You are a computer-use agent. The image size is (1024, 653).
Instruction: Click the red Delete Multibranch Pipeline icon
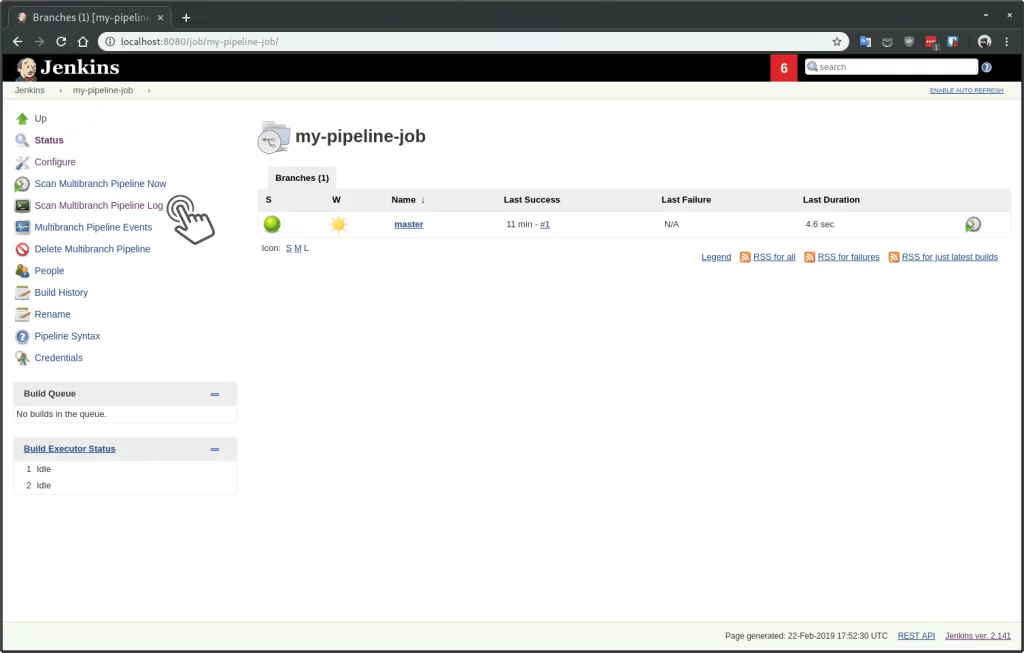pos(22,249)
